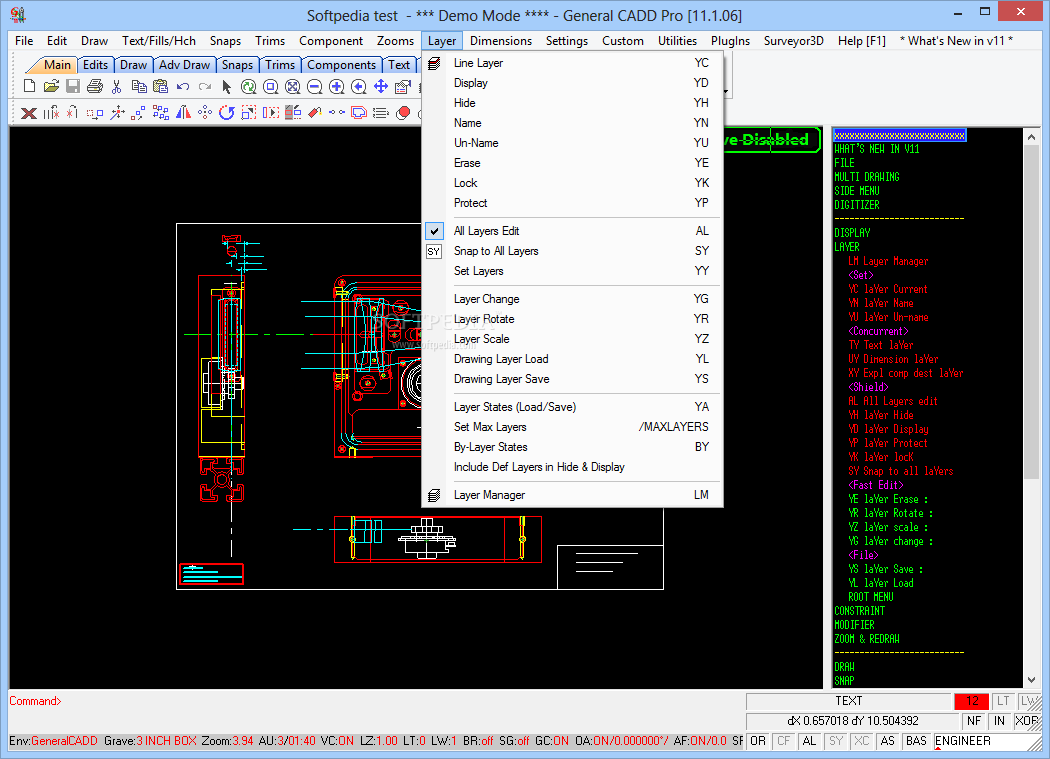Click the red stop-sign icon
1050x759 pixels.
point(403,113)
